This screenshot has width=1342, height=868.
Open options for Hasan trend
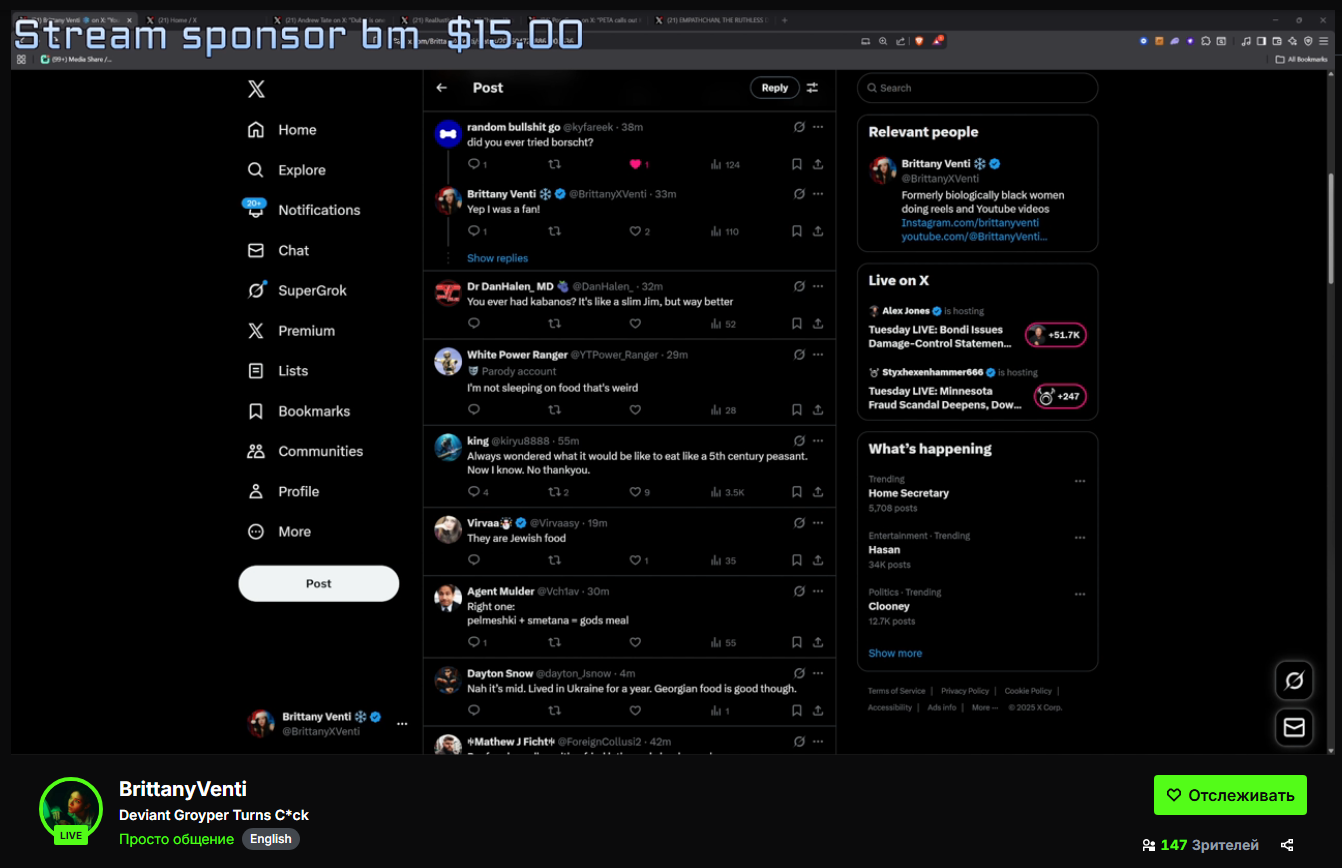[1080, 538]
